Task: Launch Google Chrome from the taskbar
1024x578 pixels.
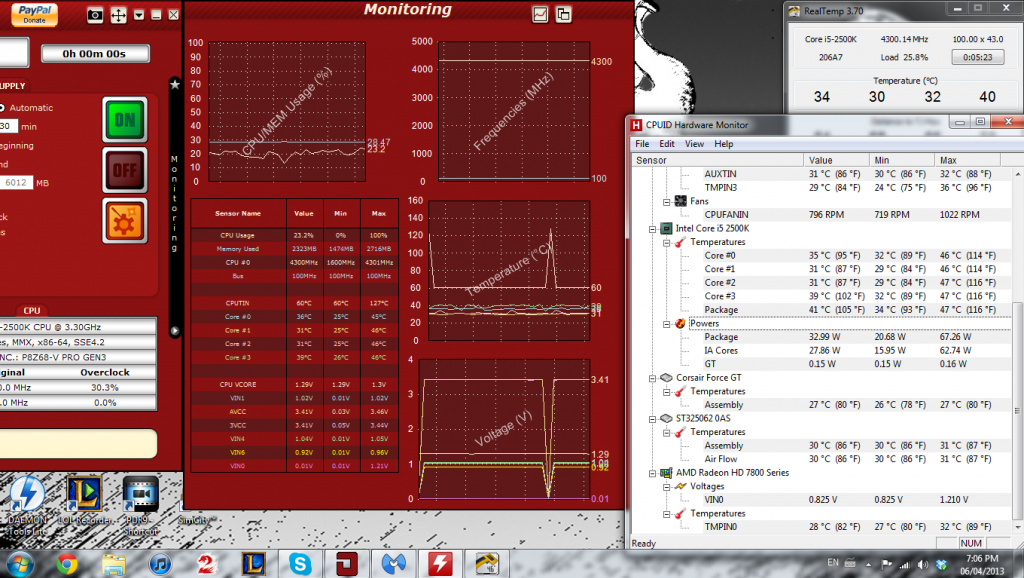Action: [67, 564]
